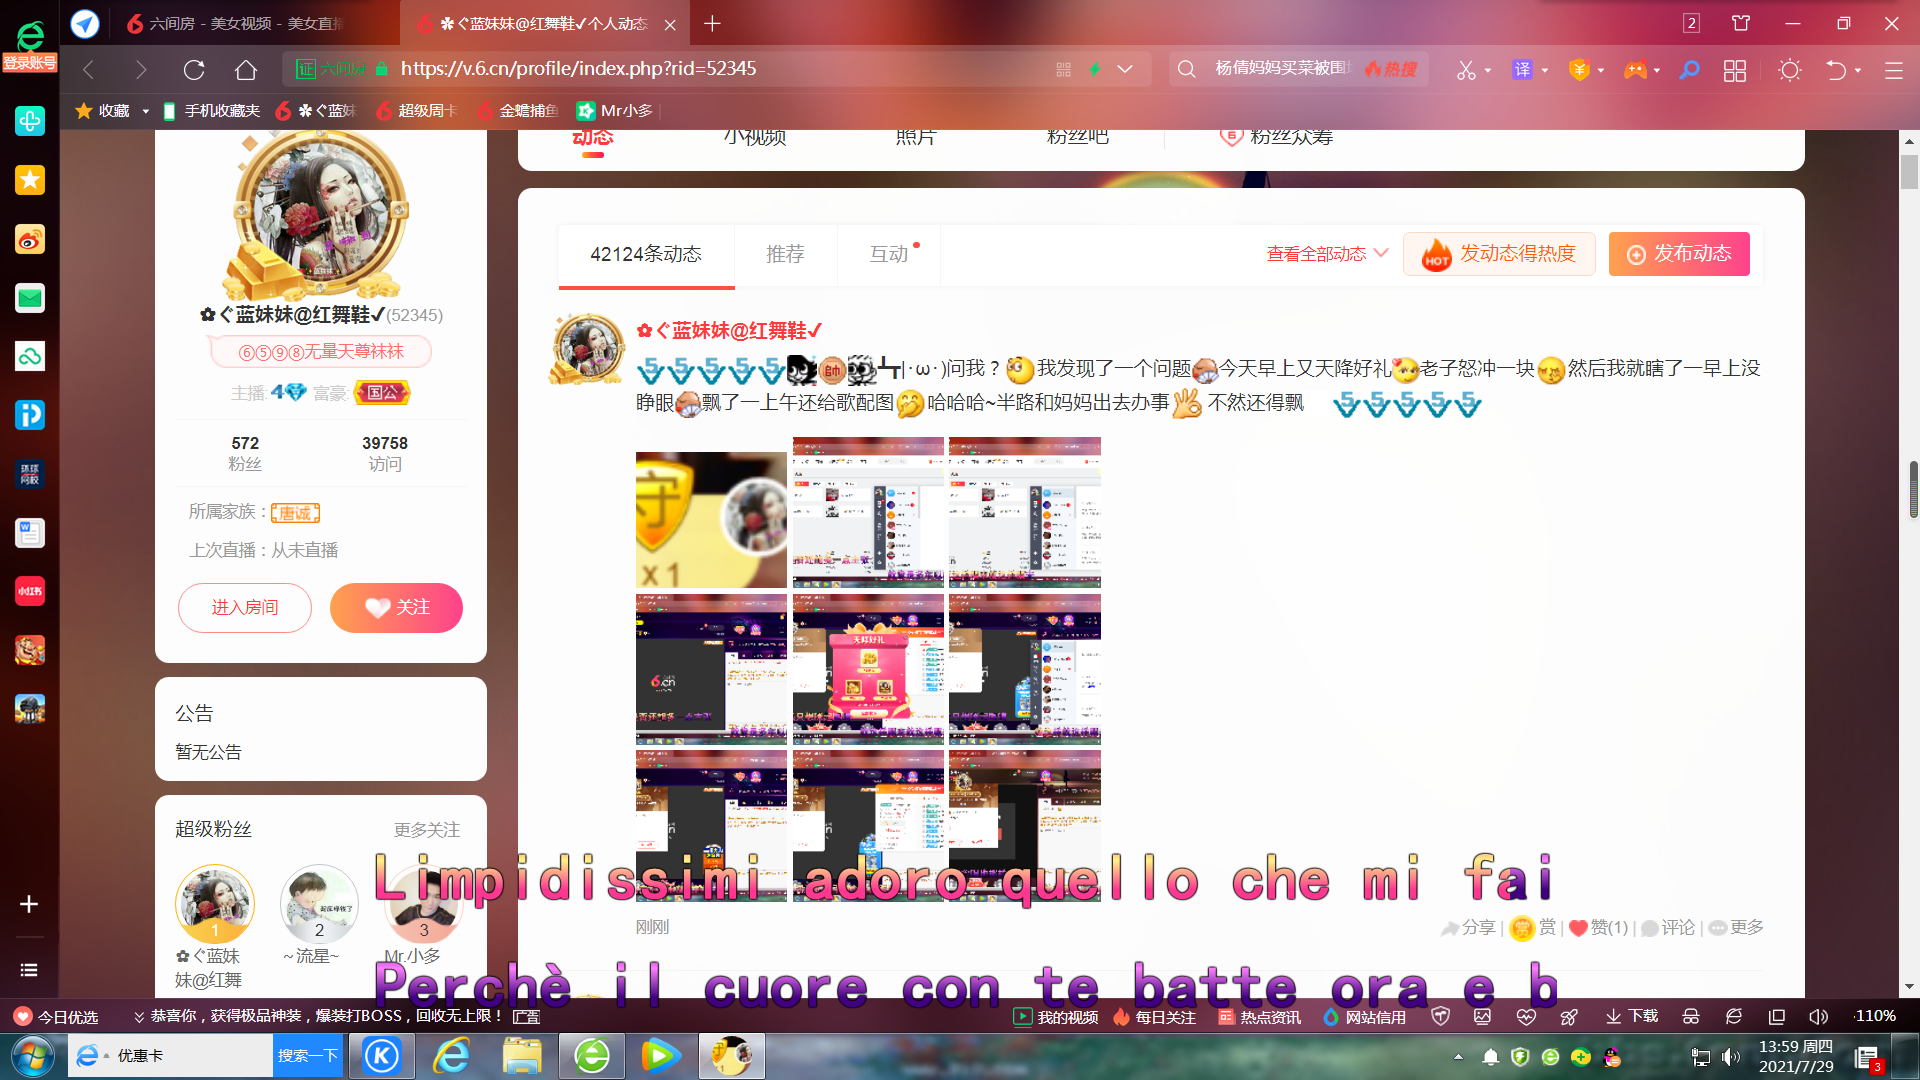The height and width of the screenshot is (1080, 1920).
Task: Expand the undo icon dropdown arrow
Action: [x=1858, y=71]
